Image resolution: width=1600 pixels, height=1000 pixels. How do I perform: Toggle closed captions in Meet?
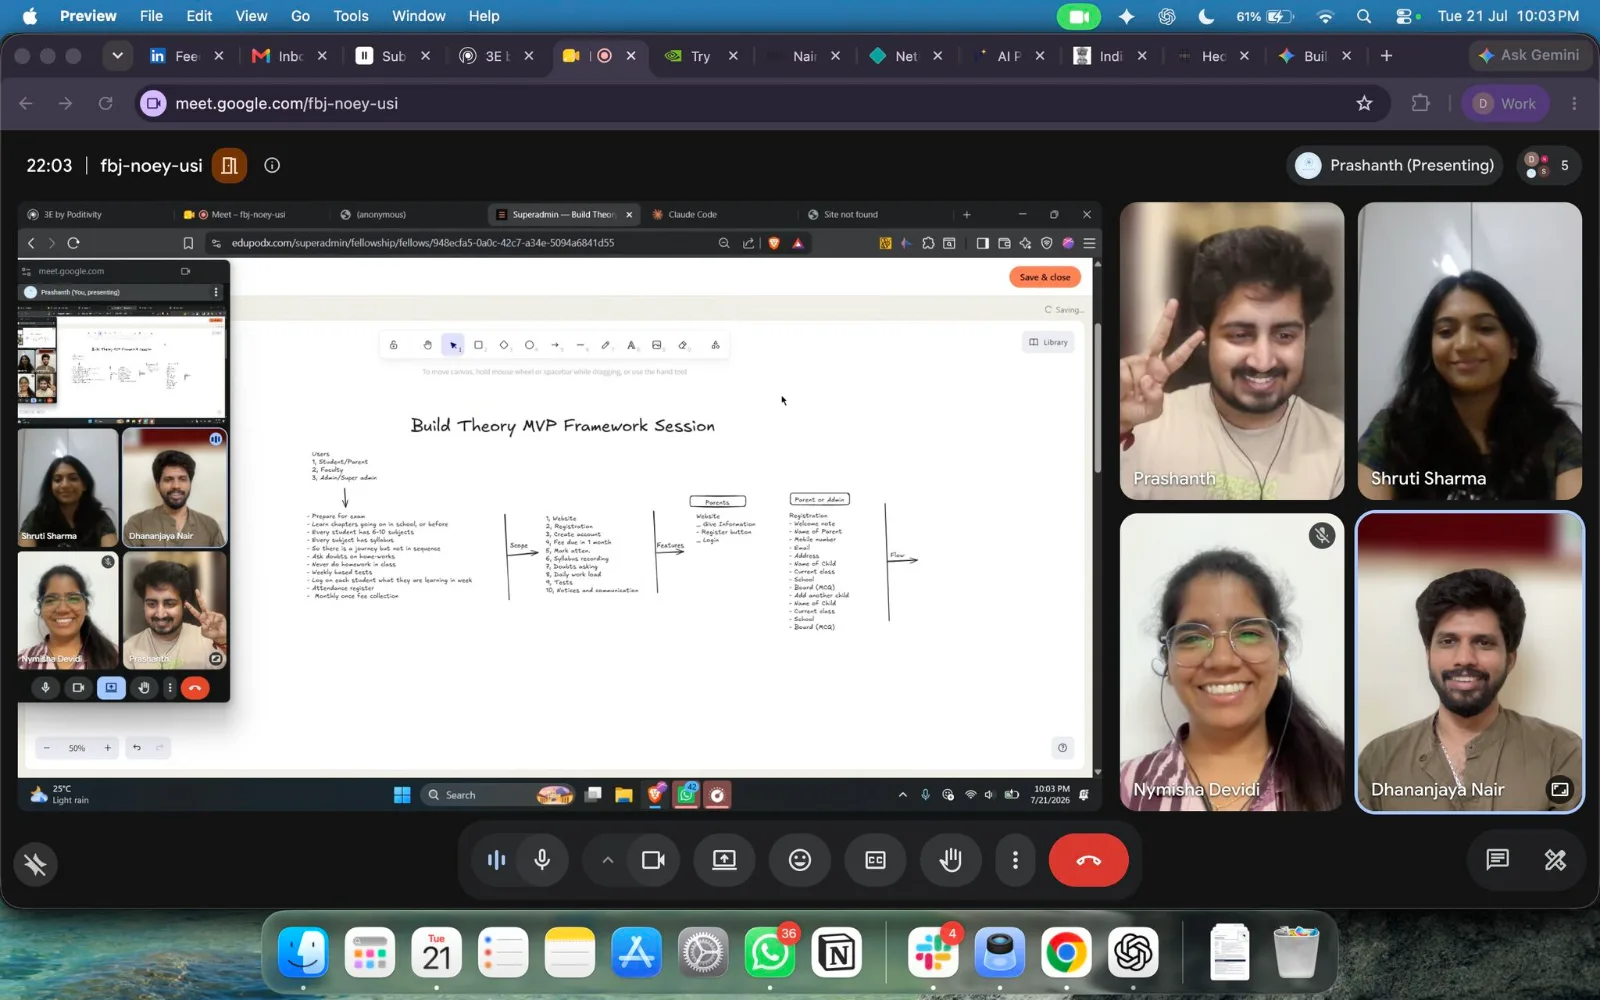[x=875, y=860]
